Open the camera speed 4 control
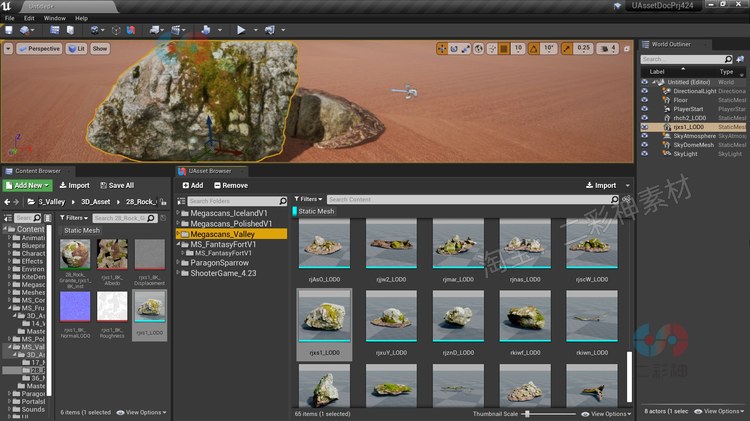The image size is (750, 421). click(608, 49)
